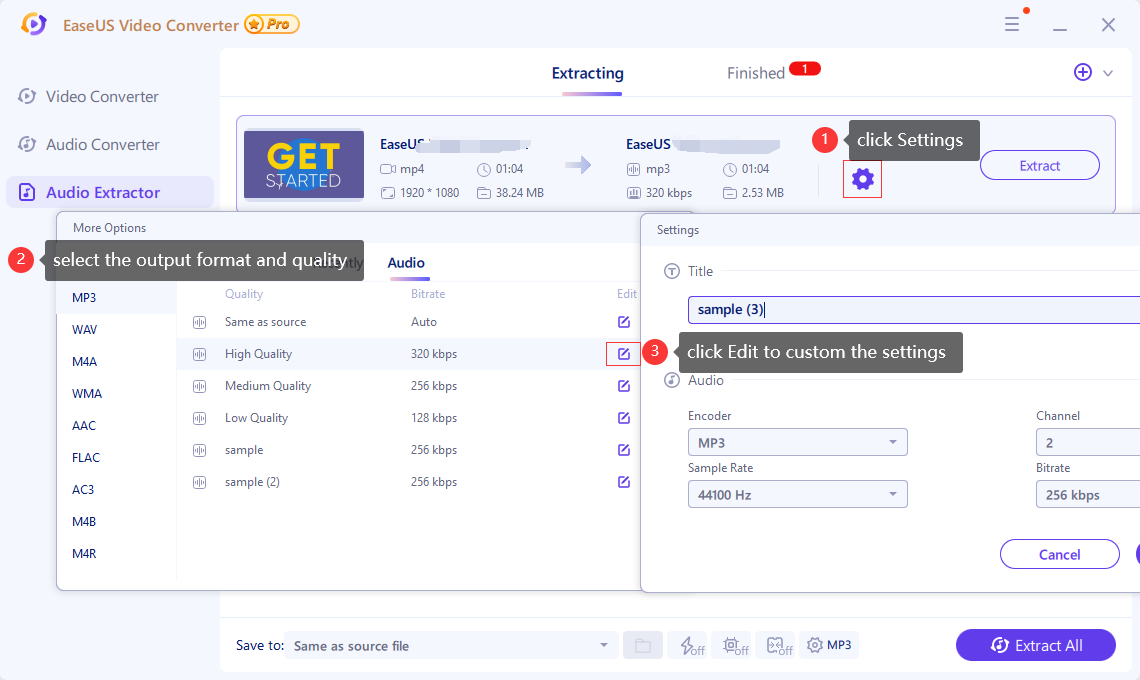Select the Medium Quality preset row

pyautogui.click(x=408, y=386)
